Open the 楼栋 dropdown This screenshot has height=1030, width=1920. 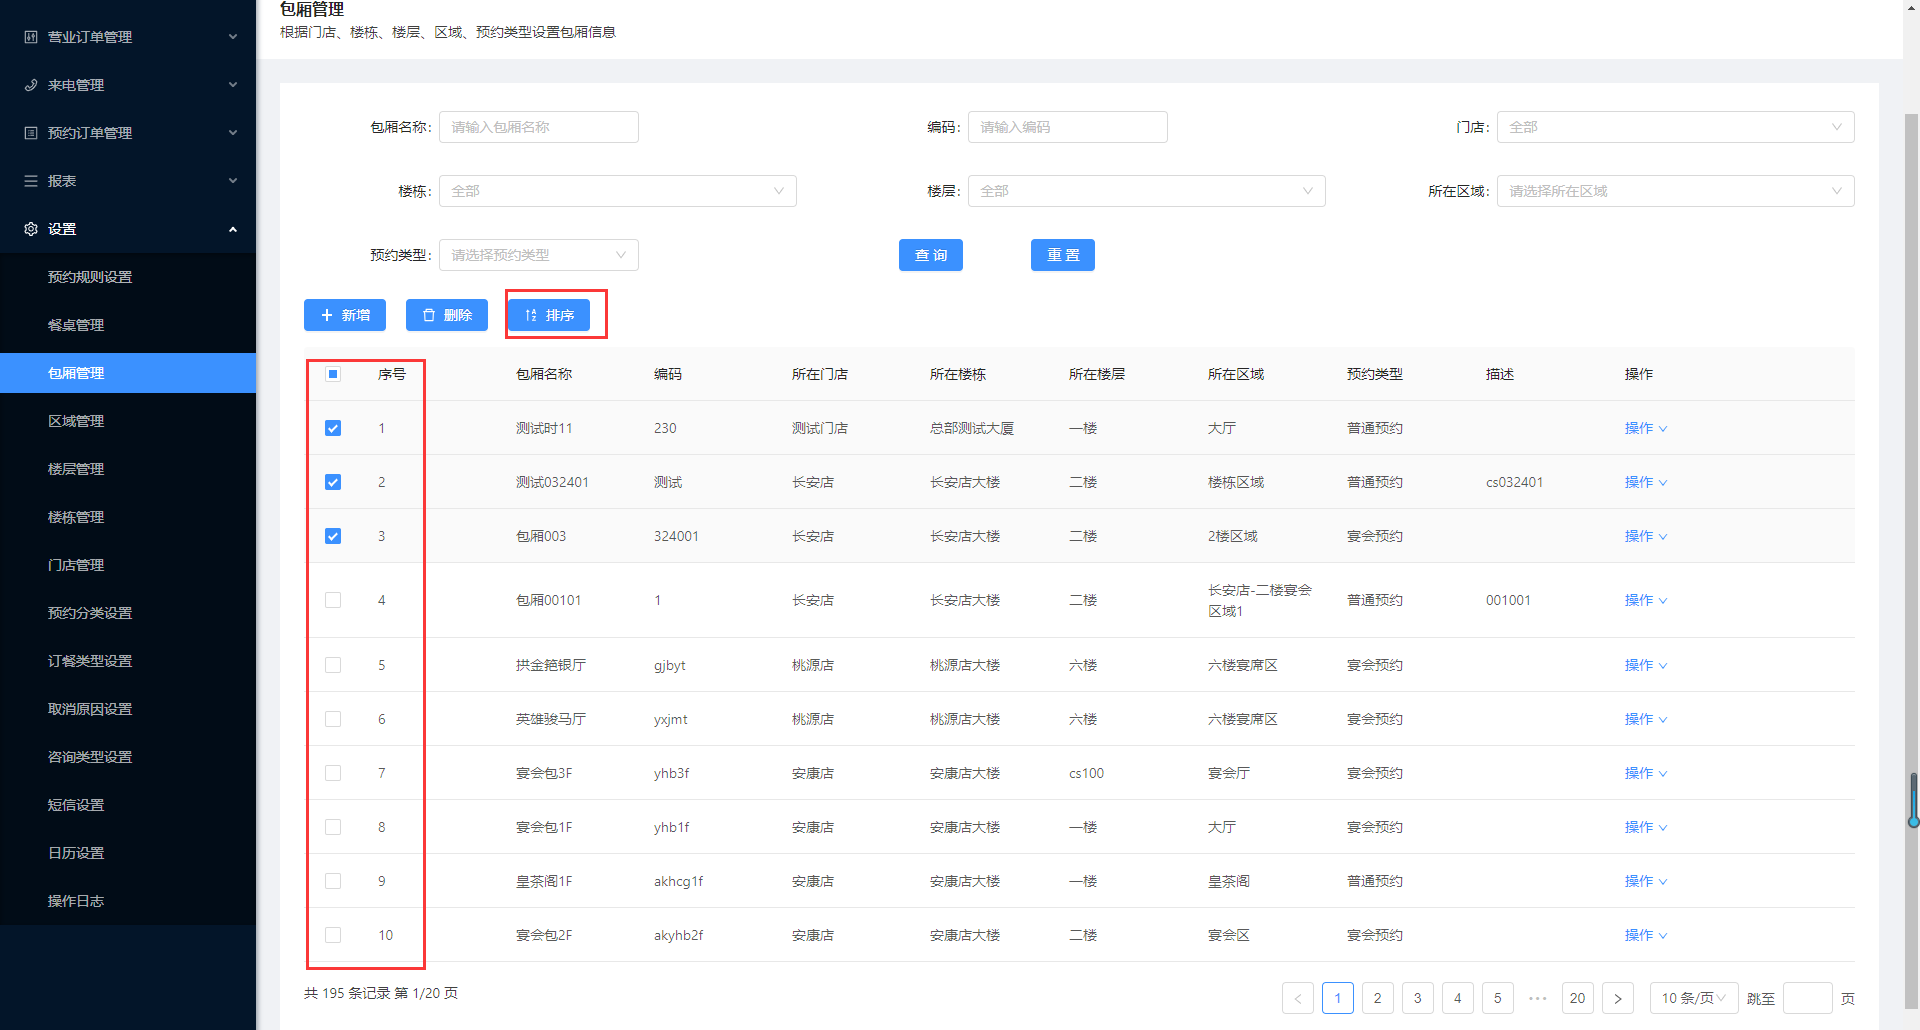(618, 191)
